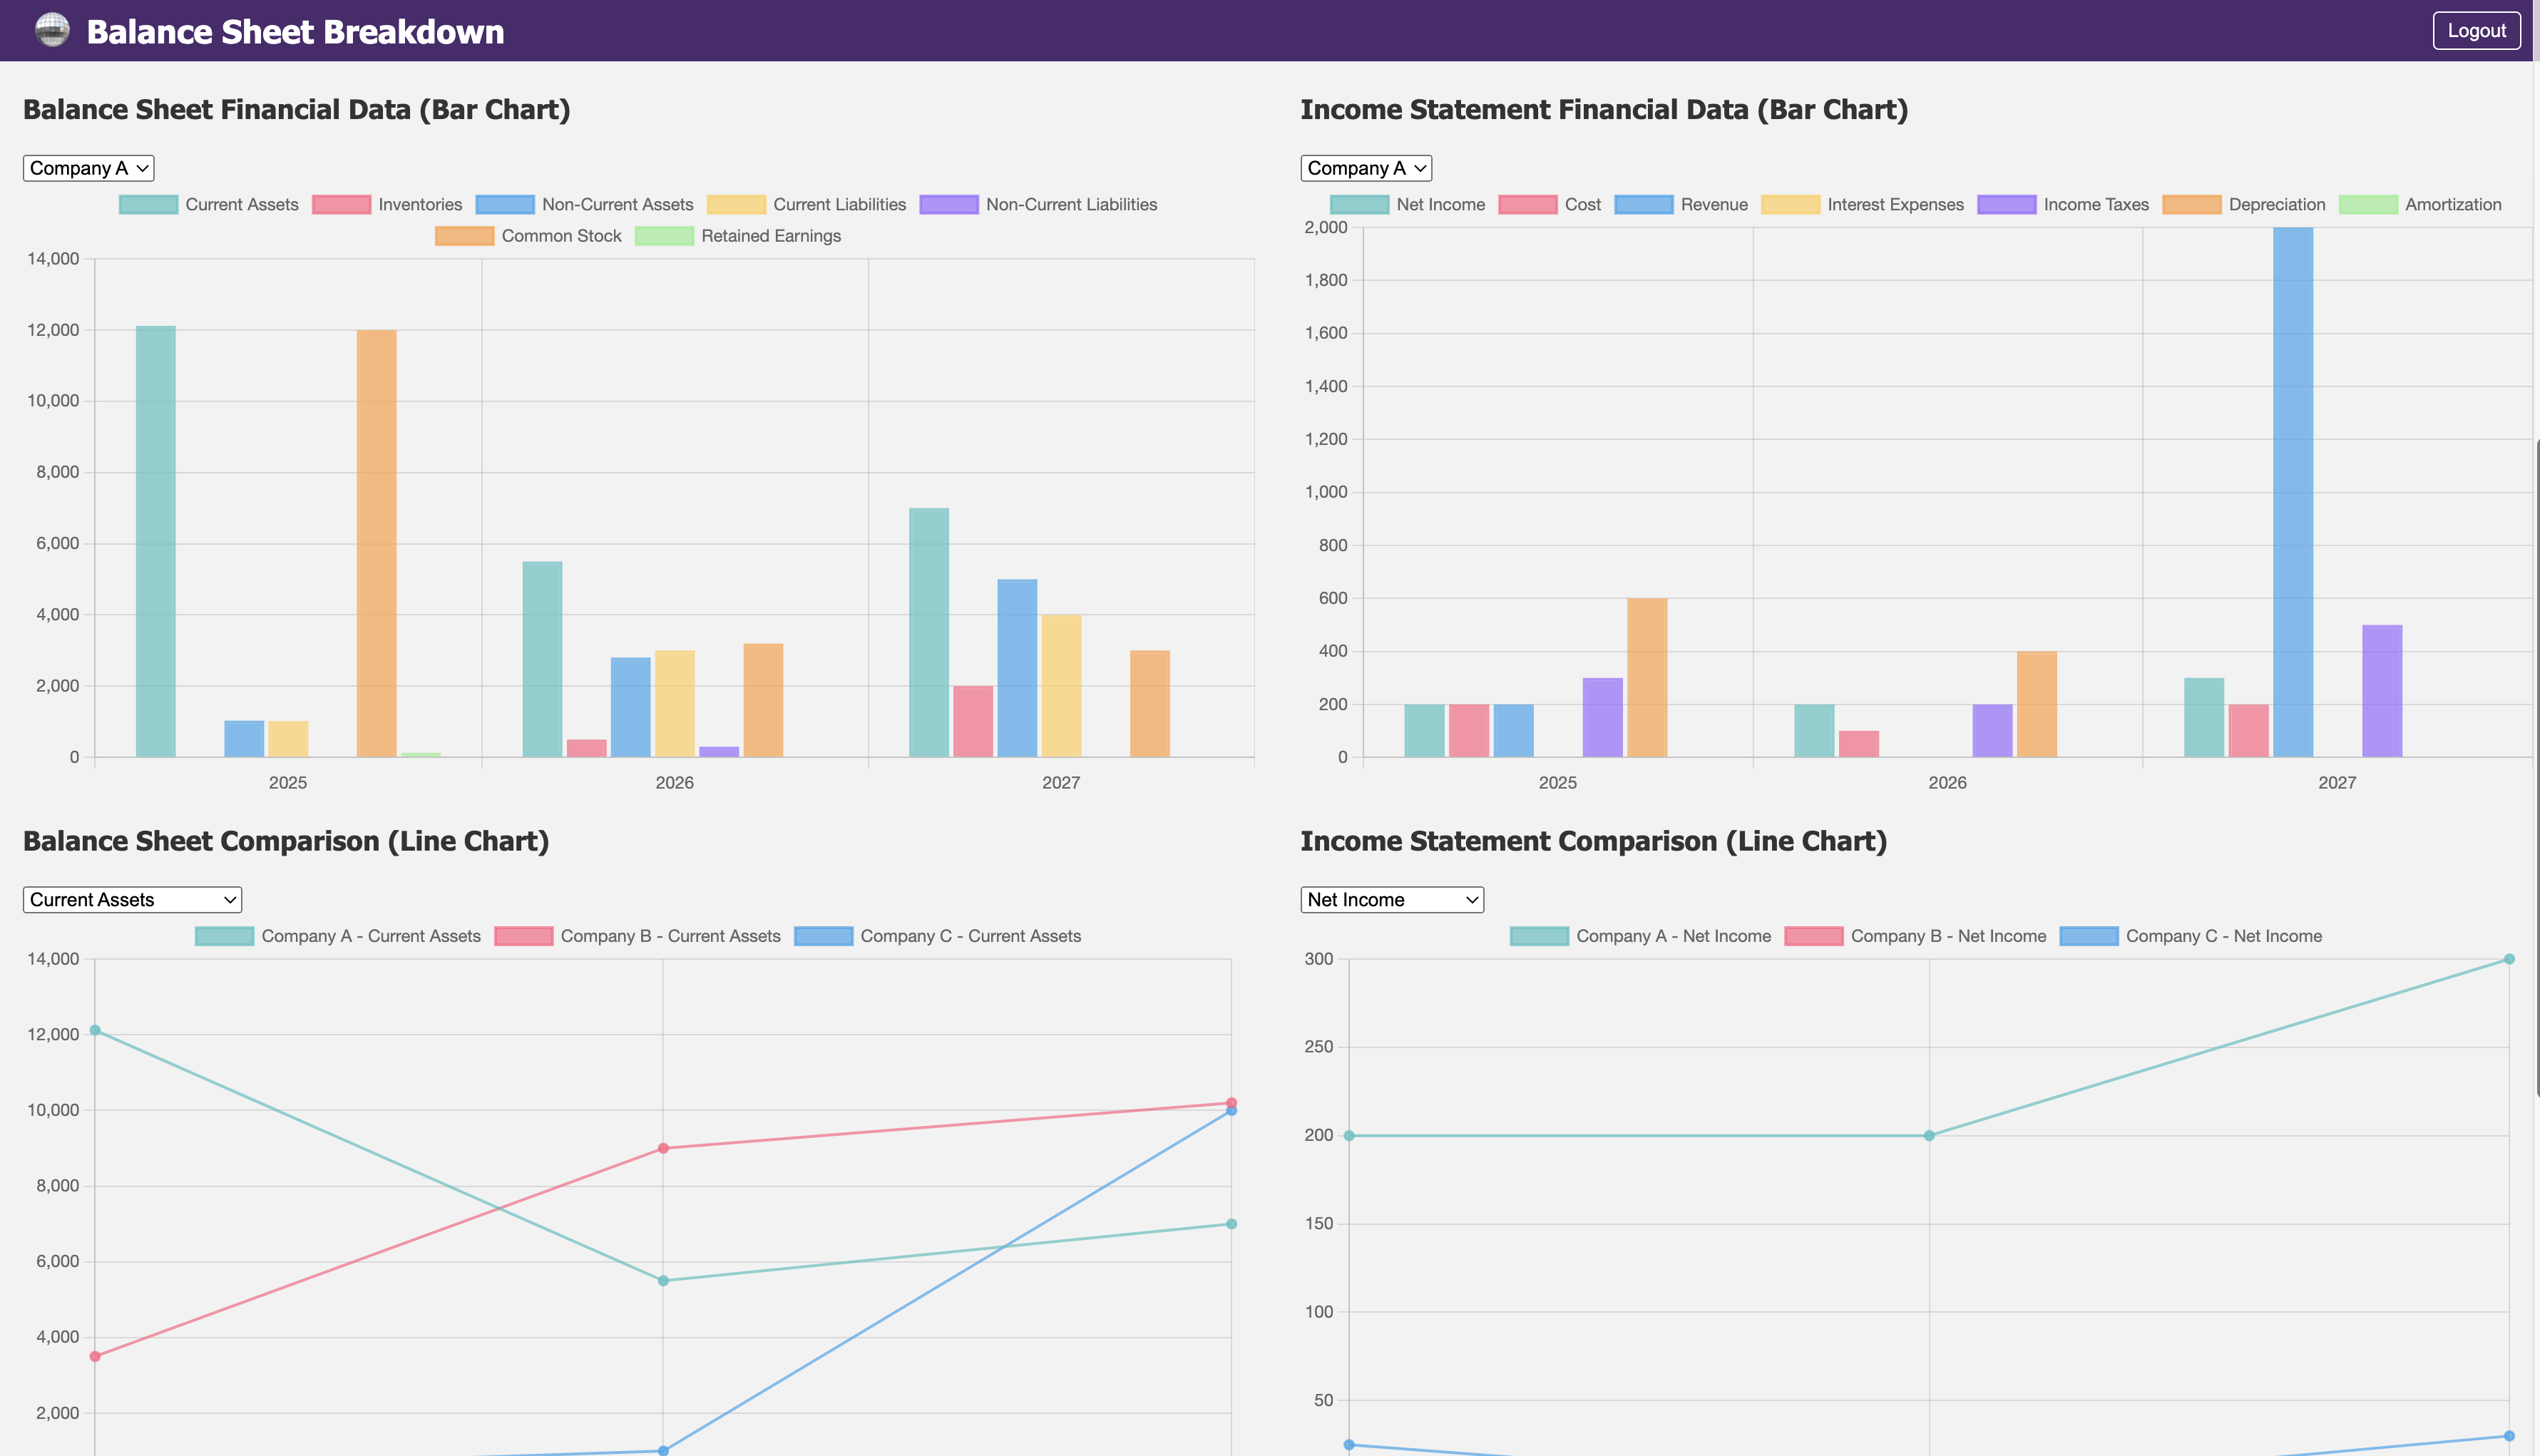Expand the Current Assets metric dropdown

pyautogui.click(x=132, y=899)
